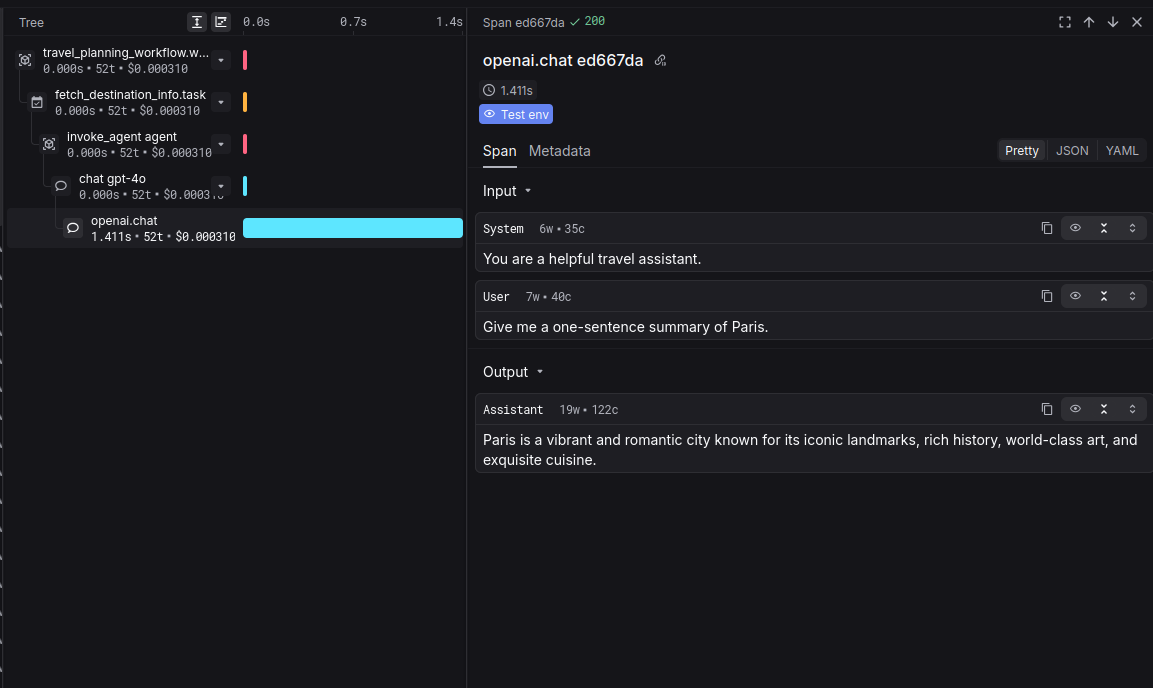The height and width of the screenshot is (688, 1153).
Task: Switch to YAML view format
Action: coord(1122,151)
